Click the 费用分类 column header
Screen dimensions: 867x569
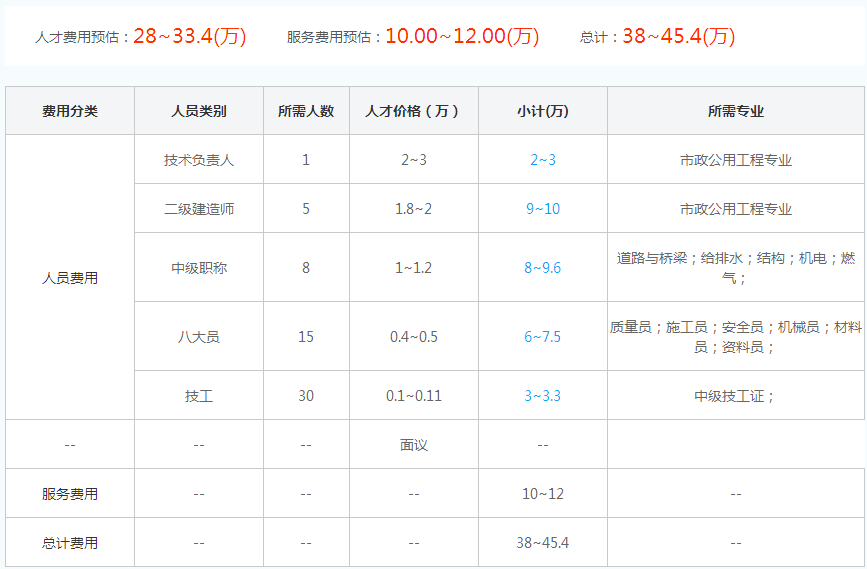click(x=70, y=111)
